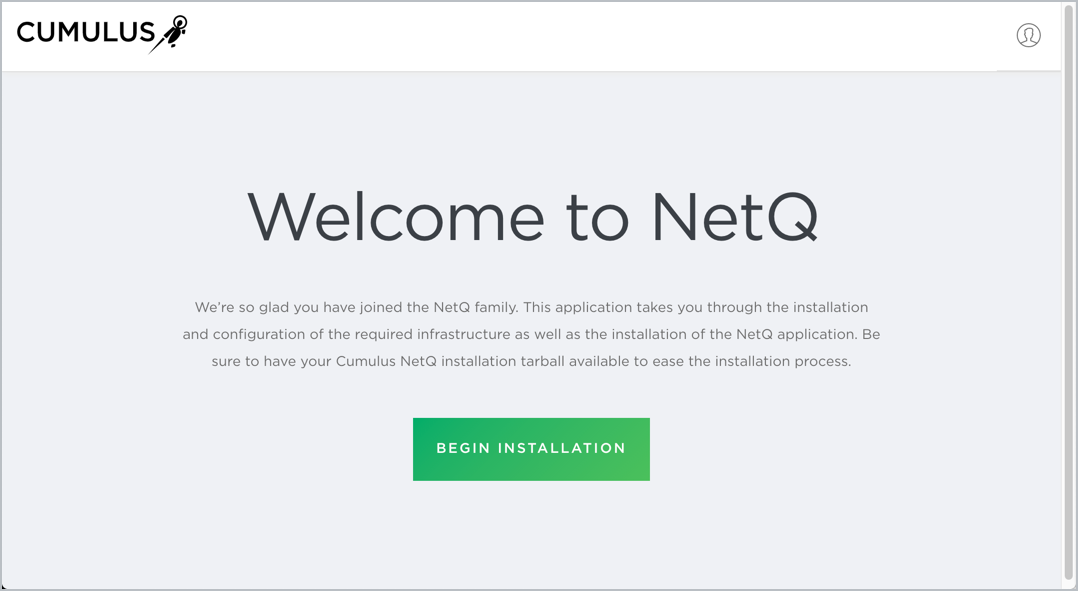
Task: Click the word "Welcome" in the heading
Action: tap(395, 215)
